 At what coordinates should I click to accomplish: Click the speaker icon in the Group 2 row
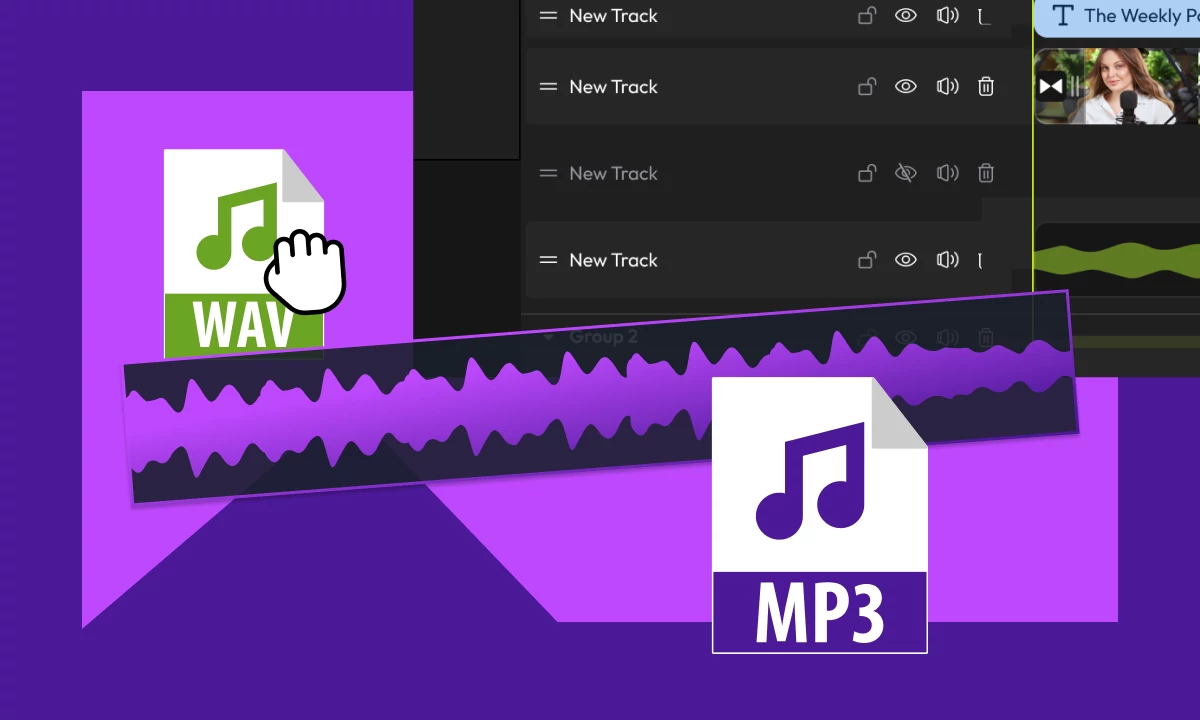947,337
